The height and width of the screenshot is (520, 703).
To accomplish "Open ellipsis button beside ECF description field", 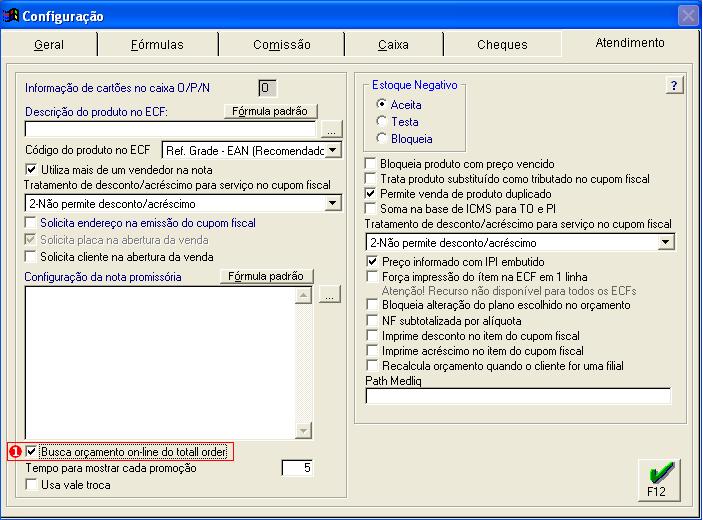I will pos(332,129).
